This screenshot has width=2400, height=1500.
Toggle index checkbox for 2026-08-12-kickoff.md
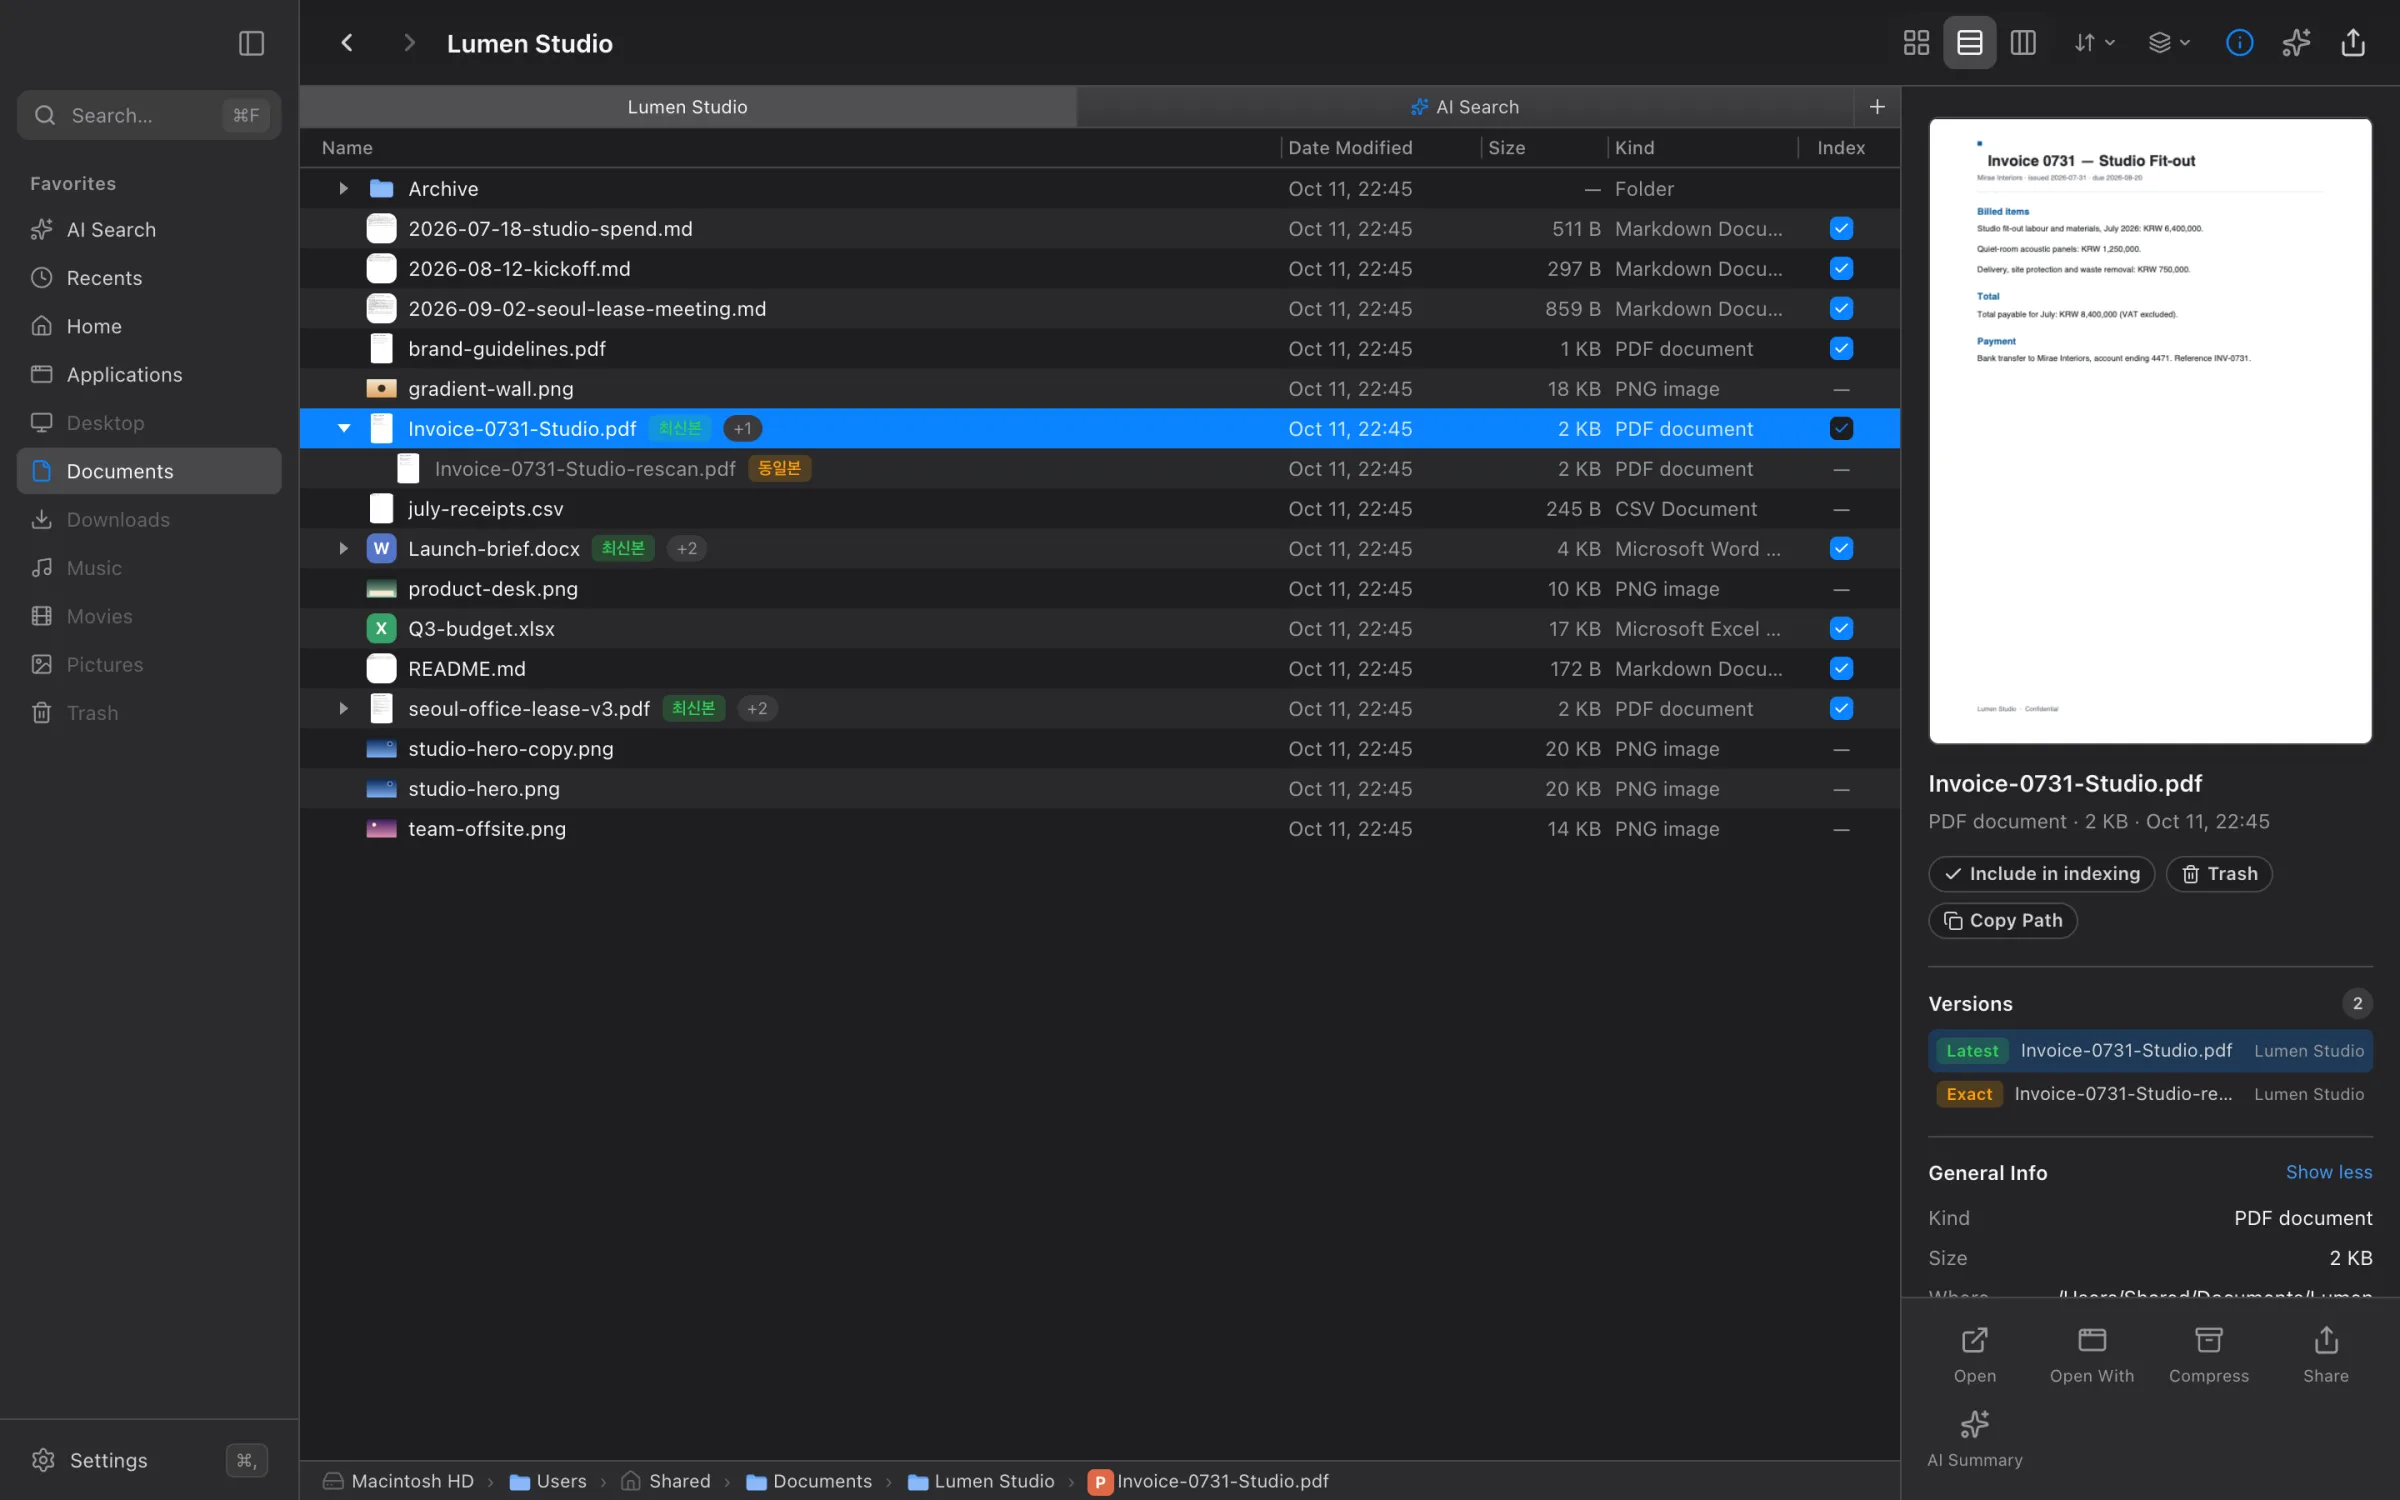[x=1841, y=269]
